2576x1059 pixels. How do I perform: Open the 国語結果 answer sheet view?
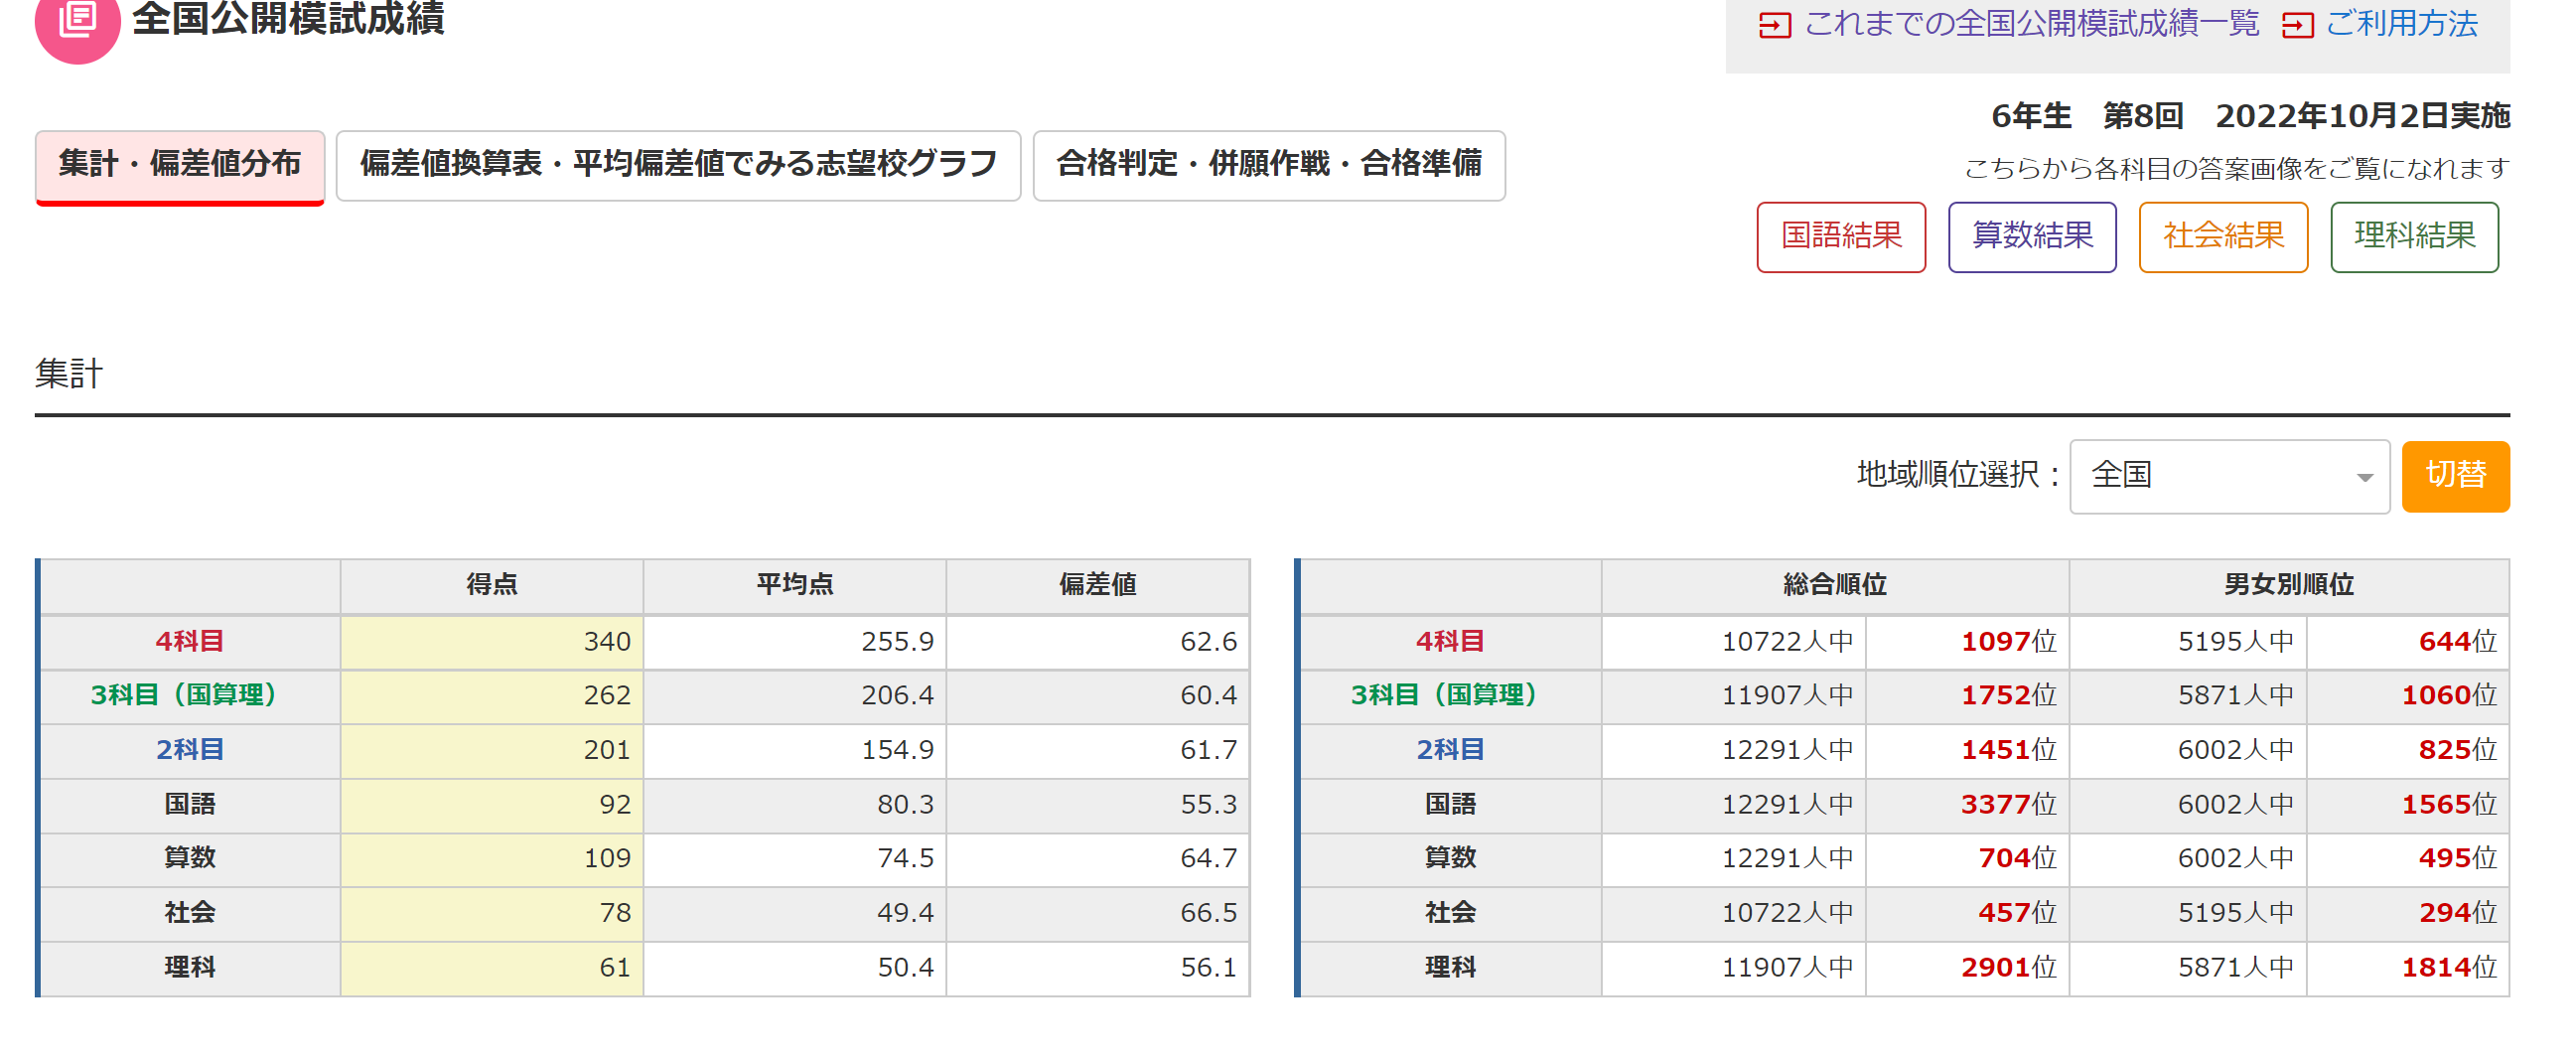(1840, 237)
